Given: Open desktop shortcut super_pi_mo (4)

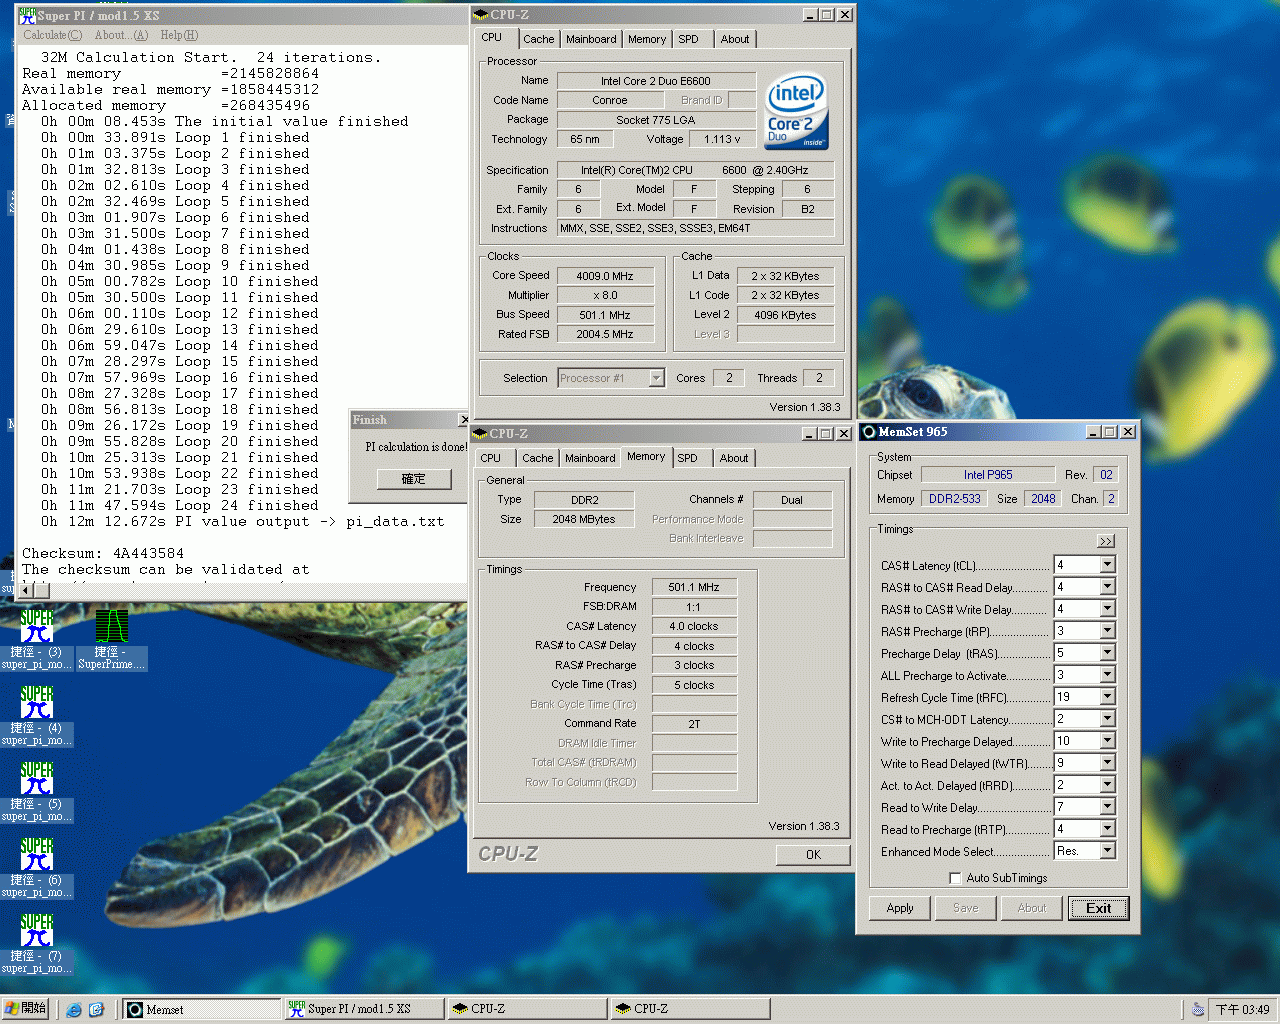Looking at the screenshot, I should tap(37, 716).
